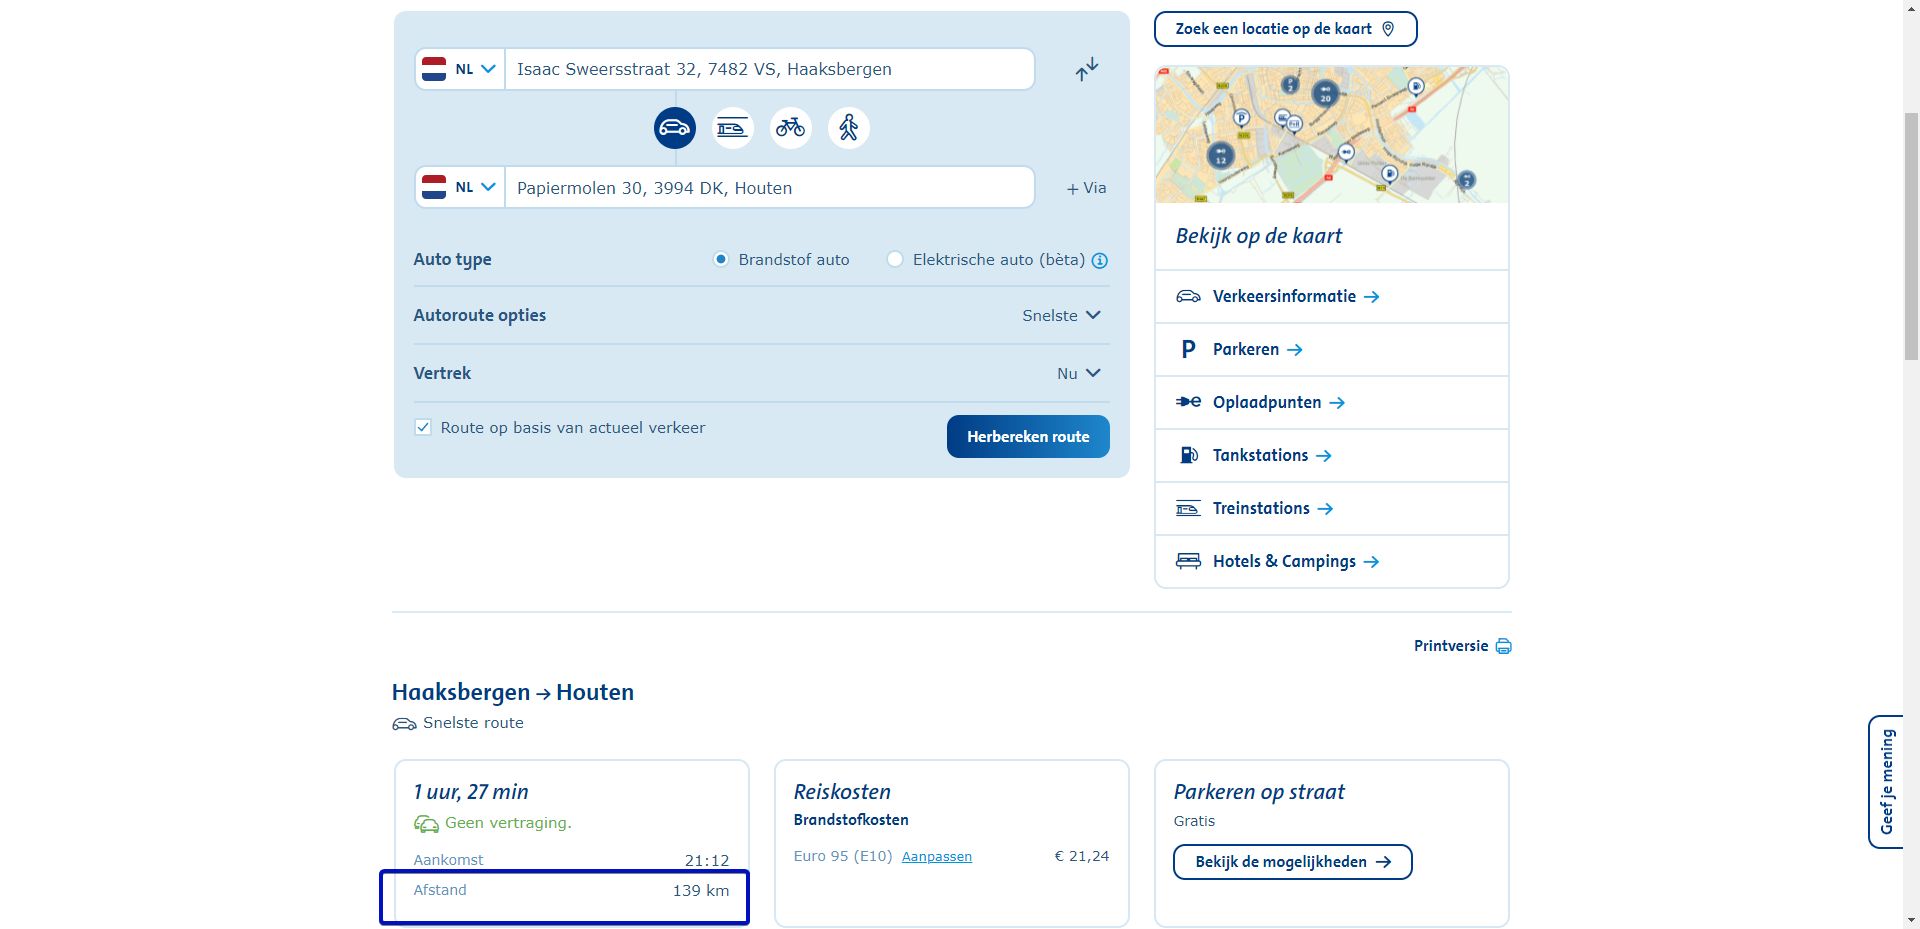This screenshot has width=1920, height=929.
Task: Select the train travel mode icon
Action: coord(732,128)
